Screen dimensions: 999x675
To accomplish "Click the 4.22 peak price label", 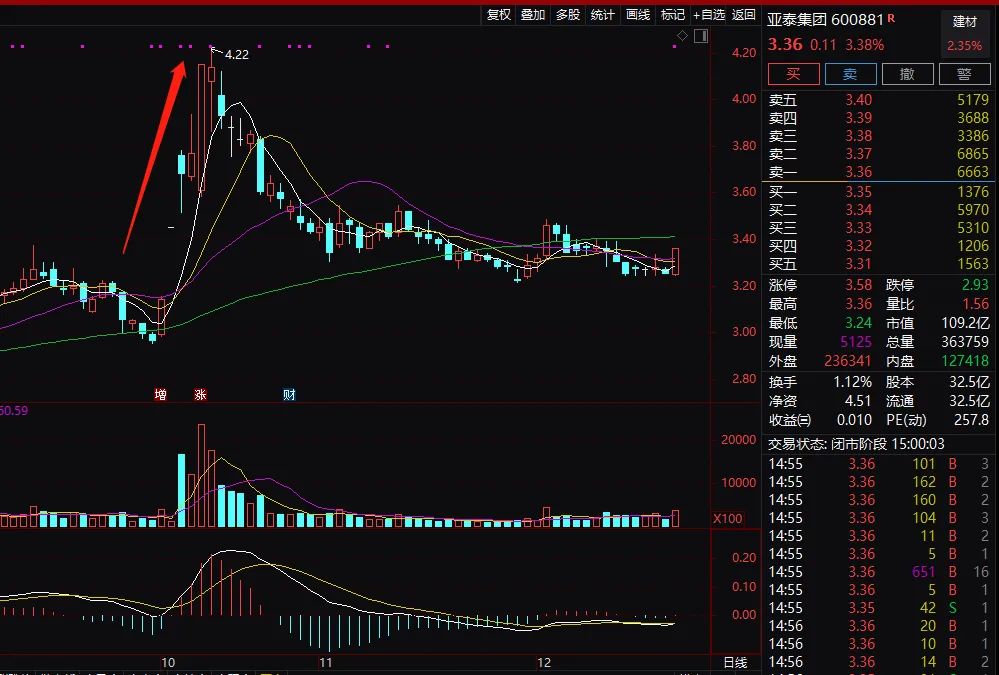I will point(236,55).
